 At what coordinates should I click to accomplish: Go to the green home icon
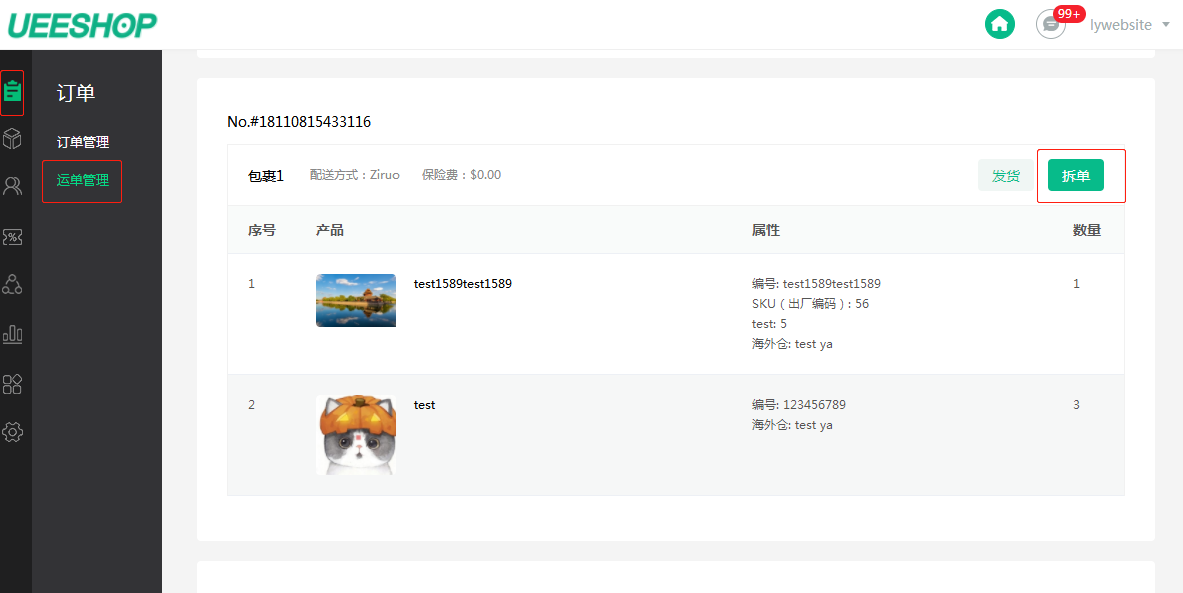point(1000,24)
